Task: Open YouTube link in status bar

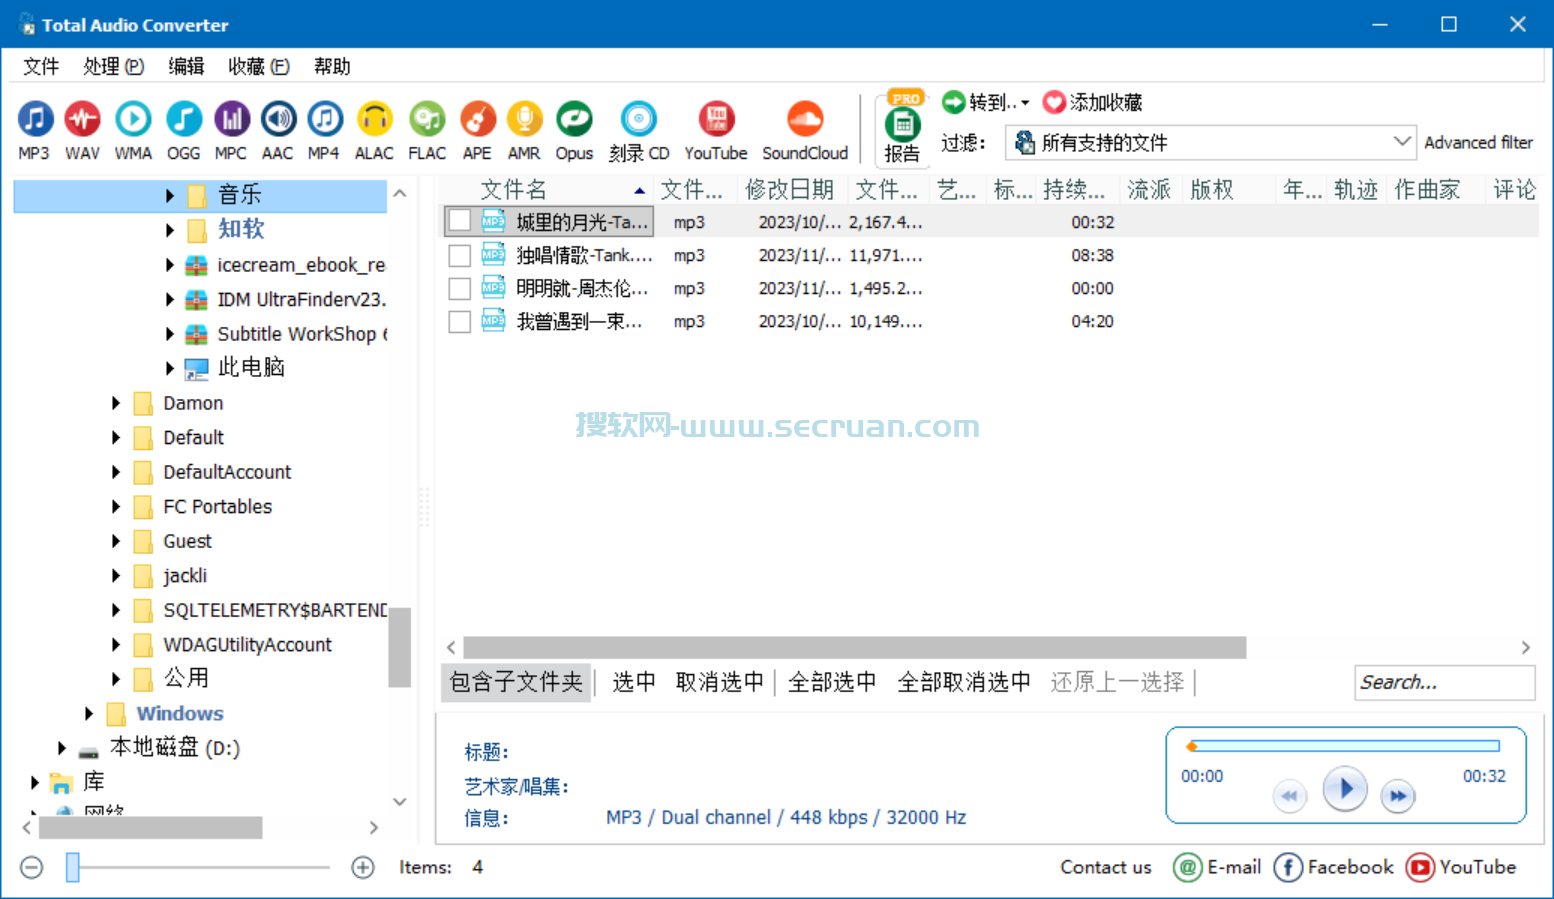Action: click(1461, 867)
